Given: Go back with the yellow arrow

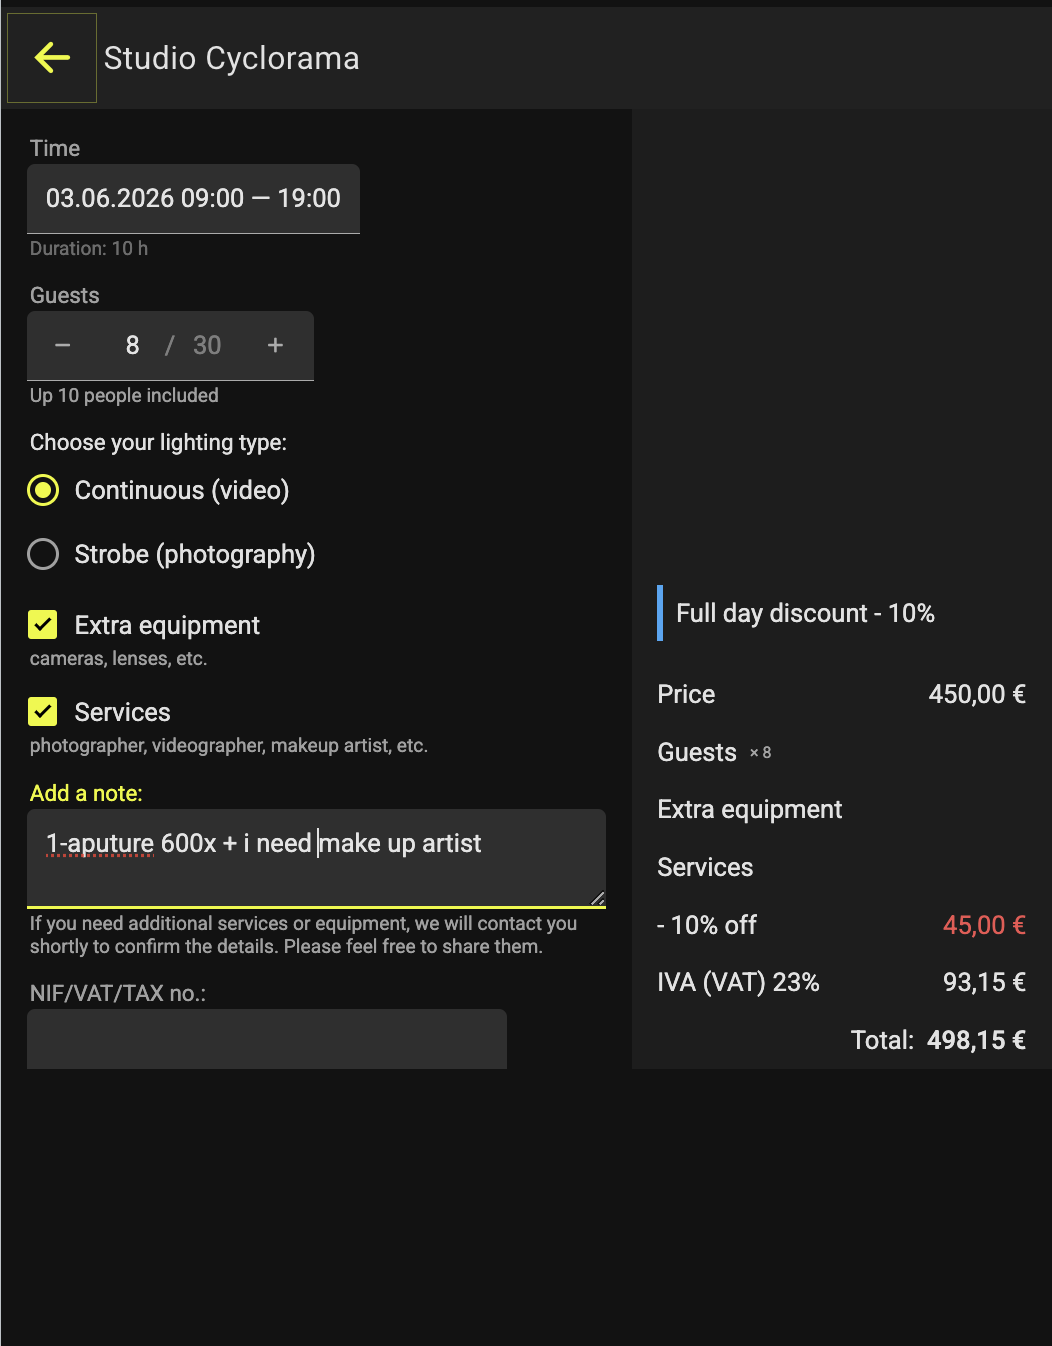Looking at the screenshot, I should [x=52, y=58].
